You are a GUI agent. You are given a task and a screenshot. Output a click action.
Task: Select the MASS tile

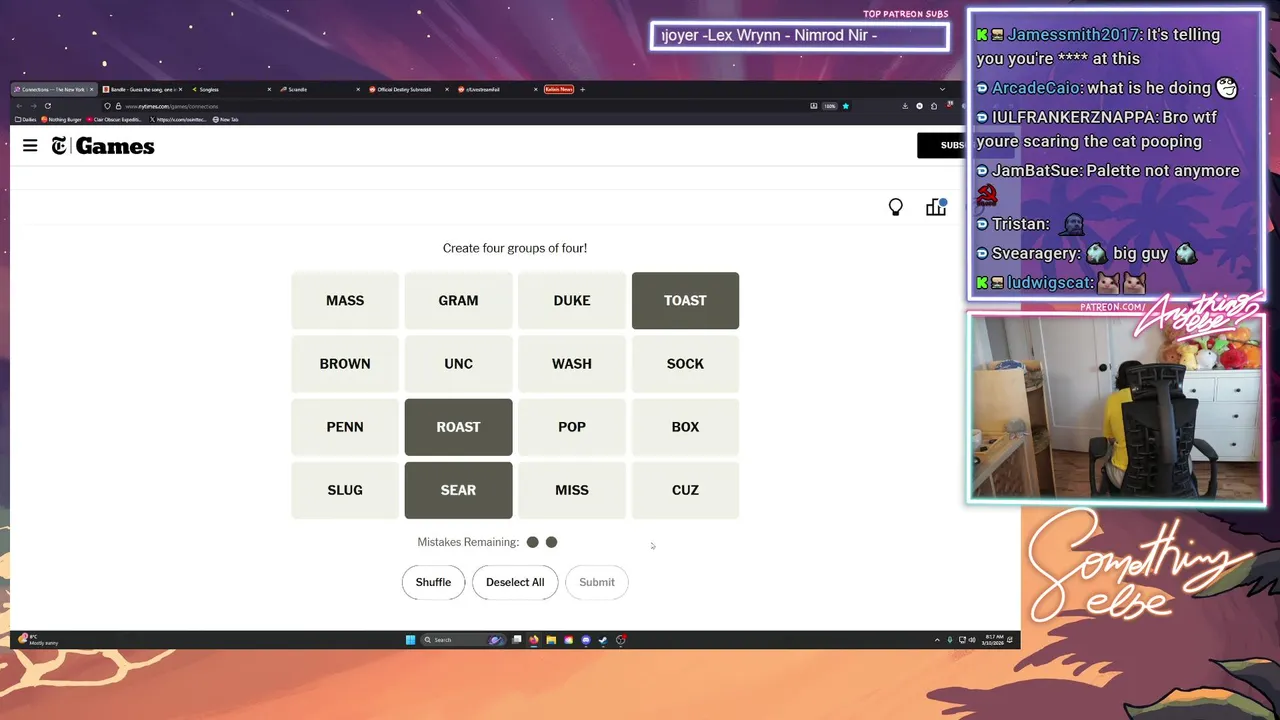click(x=345, y=300)
